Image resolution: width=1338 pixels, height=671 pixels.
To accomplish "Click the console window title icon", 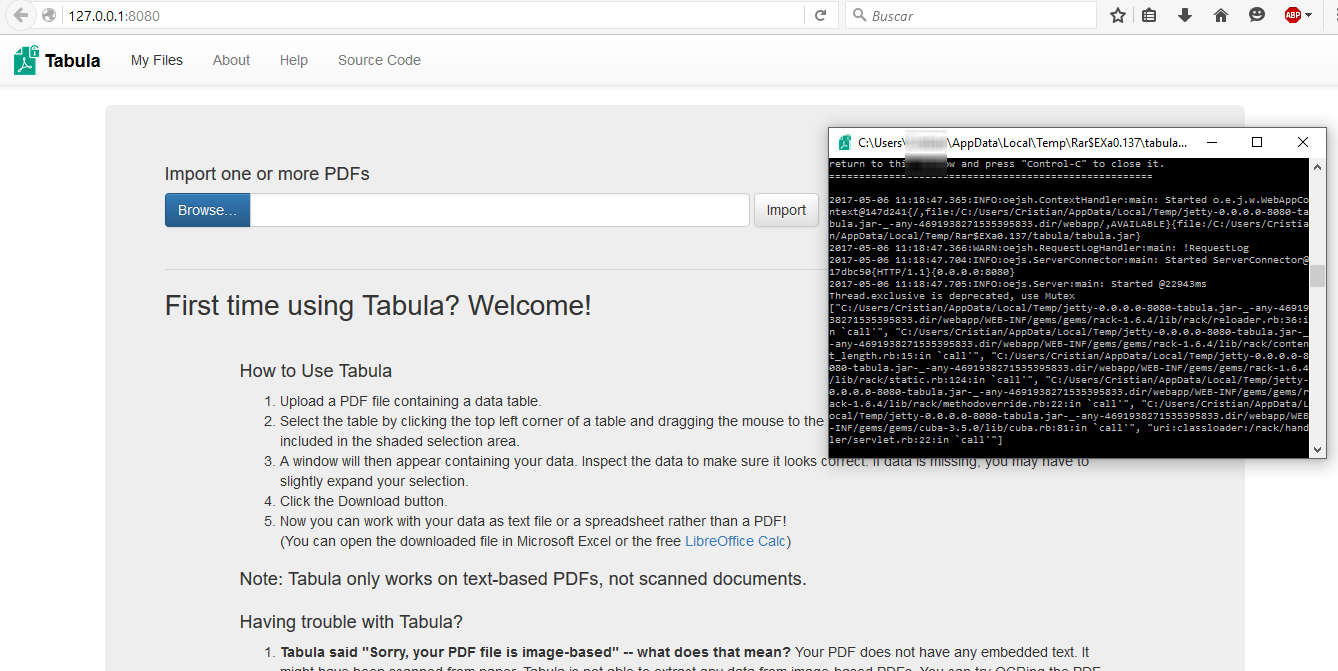I will 845,143.
